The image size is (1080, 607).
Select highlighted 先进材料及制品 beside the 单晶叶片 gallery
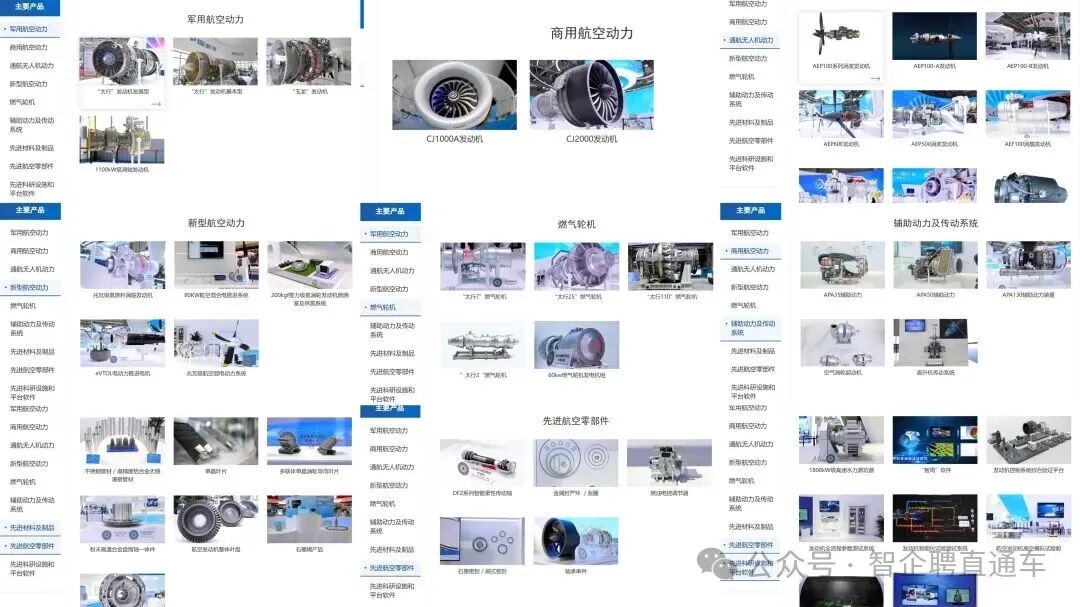[32, 528]
